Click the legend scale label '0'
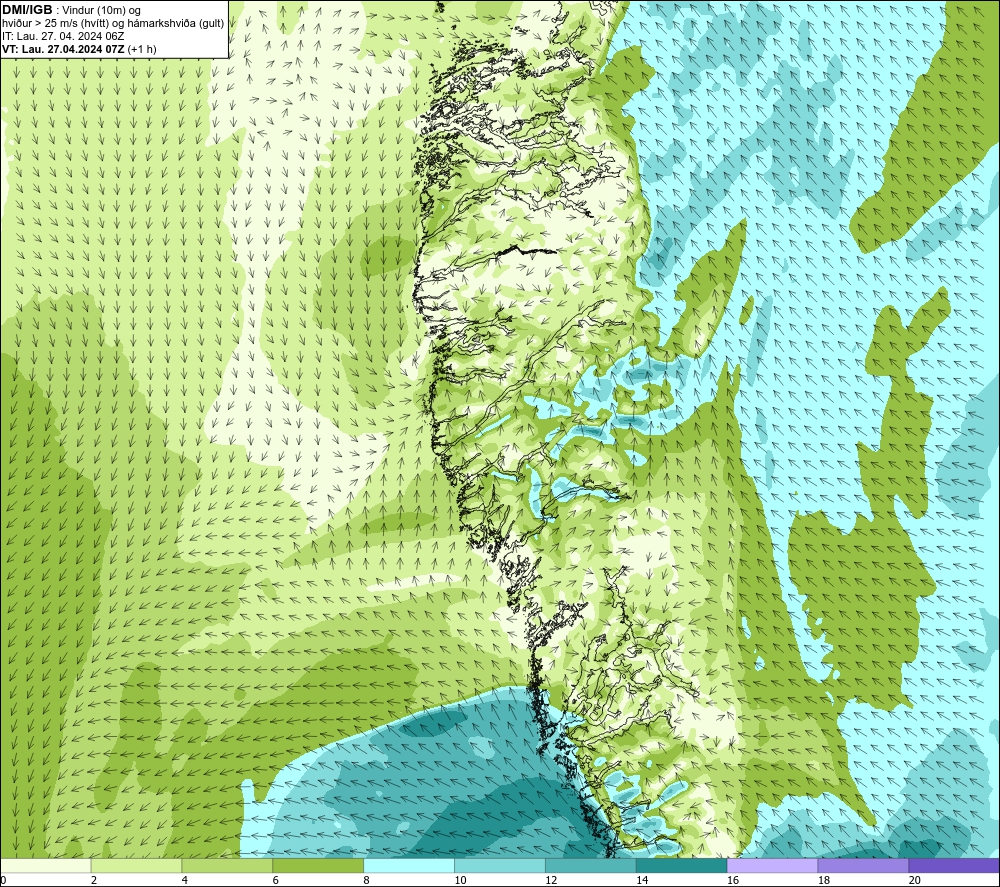The height and width of the screenshot is (887, 1000). click(x=3, y=880)
